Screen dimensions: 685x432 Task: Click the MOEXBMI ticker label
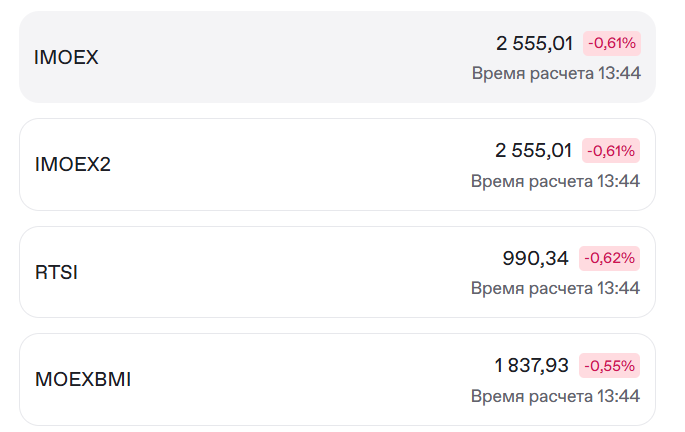click(83, 380)
